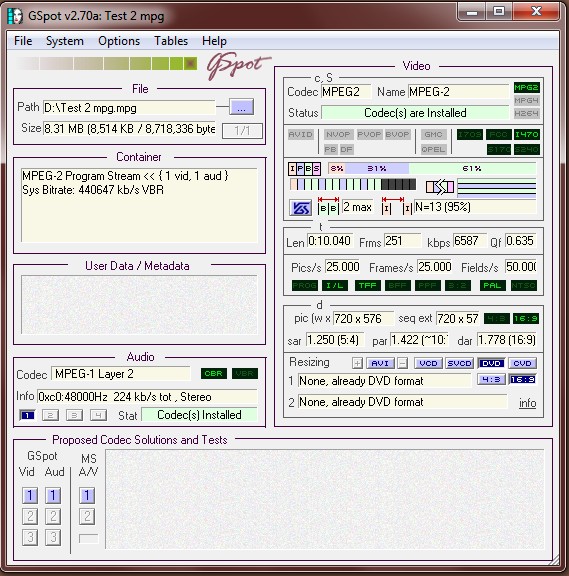Click the H264 codec indicator
Screen dimensions: 569x576
coord(526,113)
